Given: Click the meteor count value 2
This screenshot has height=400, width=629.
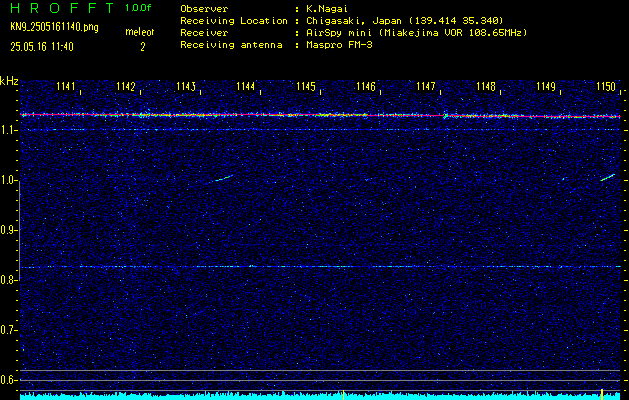Looking at the screenshot, I should coord(142,47).
